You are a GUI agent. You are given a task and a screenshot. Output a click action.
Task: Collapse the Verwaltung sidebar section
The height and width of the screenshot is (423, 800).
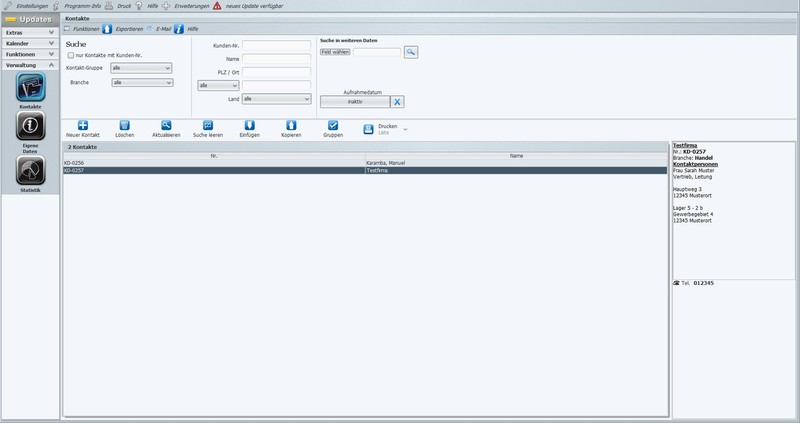(31, 65)
